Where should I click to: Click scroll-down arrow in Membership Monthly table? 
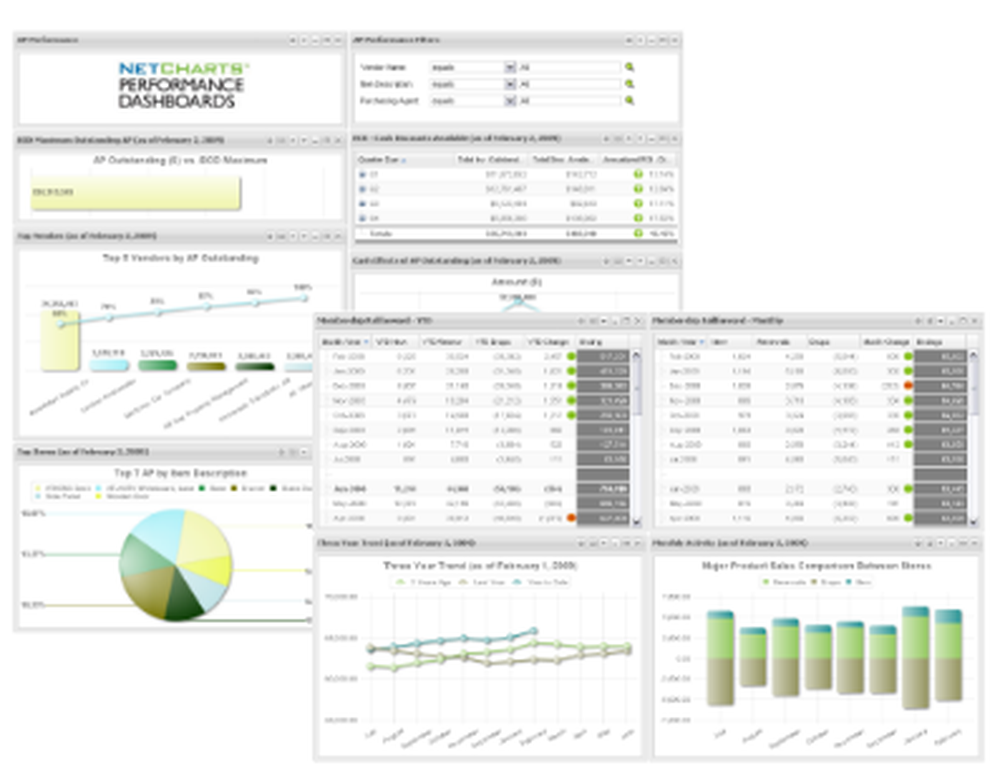tap(973, 521)
